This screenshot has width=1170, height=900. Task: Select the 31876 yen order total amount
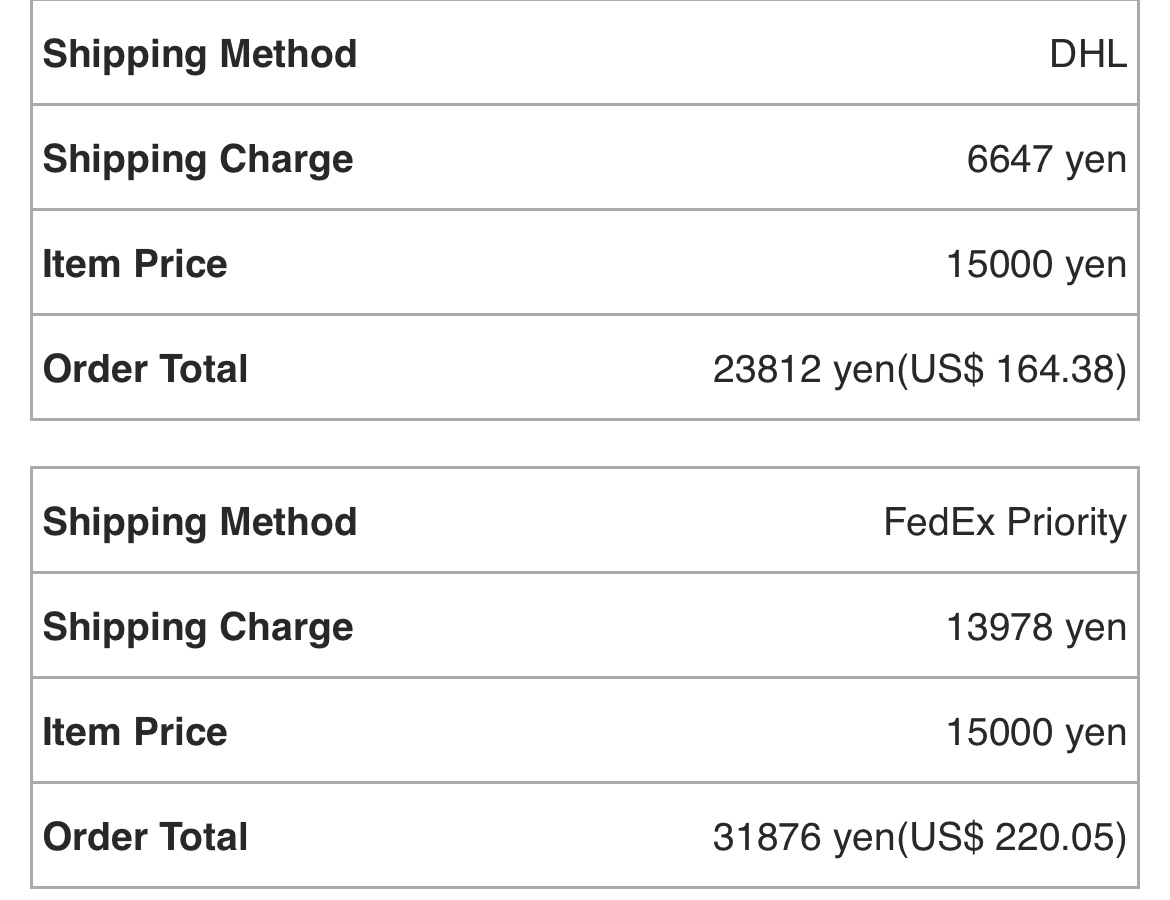coord(802,838)
